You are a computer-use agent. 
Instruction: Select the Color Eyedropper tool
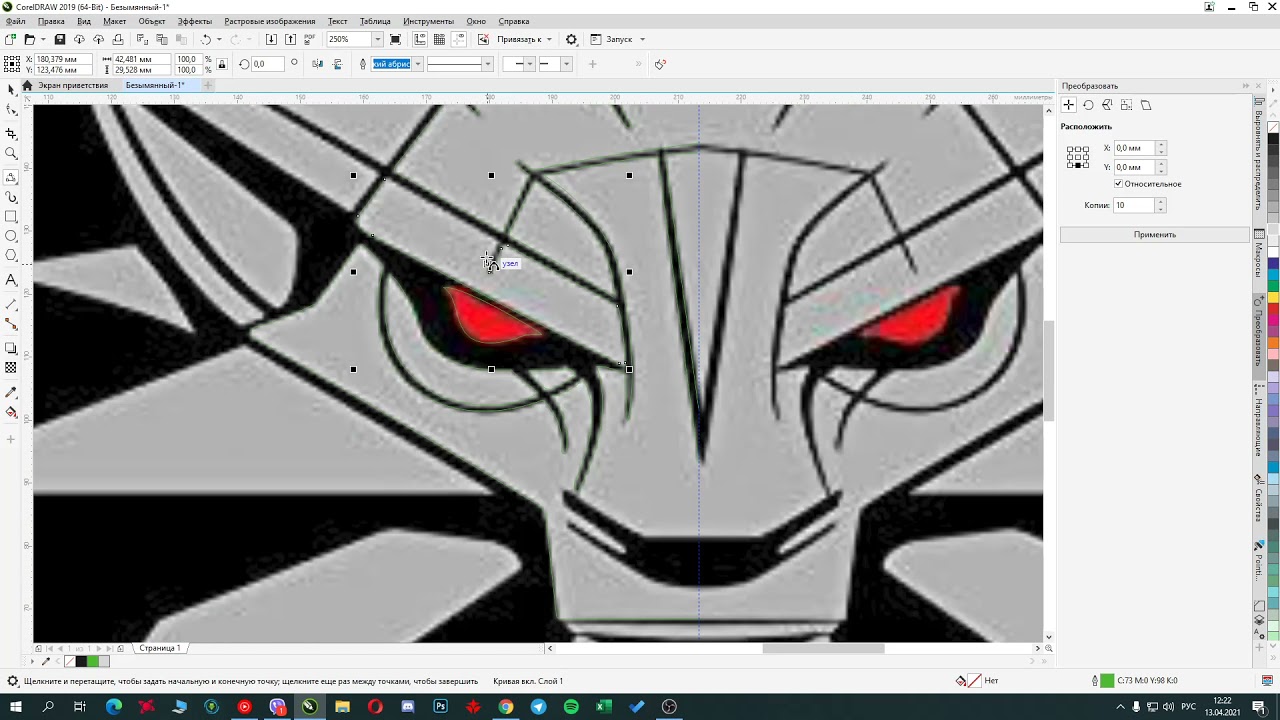[11, 392]
